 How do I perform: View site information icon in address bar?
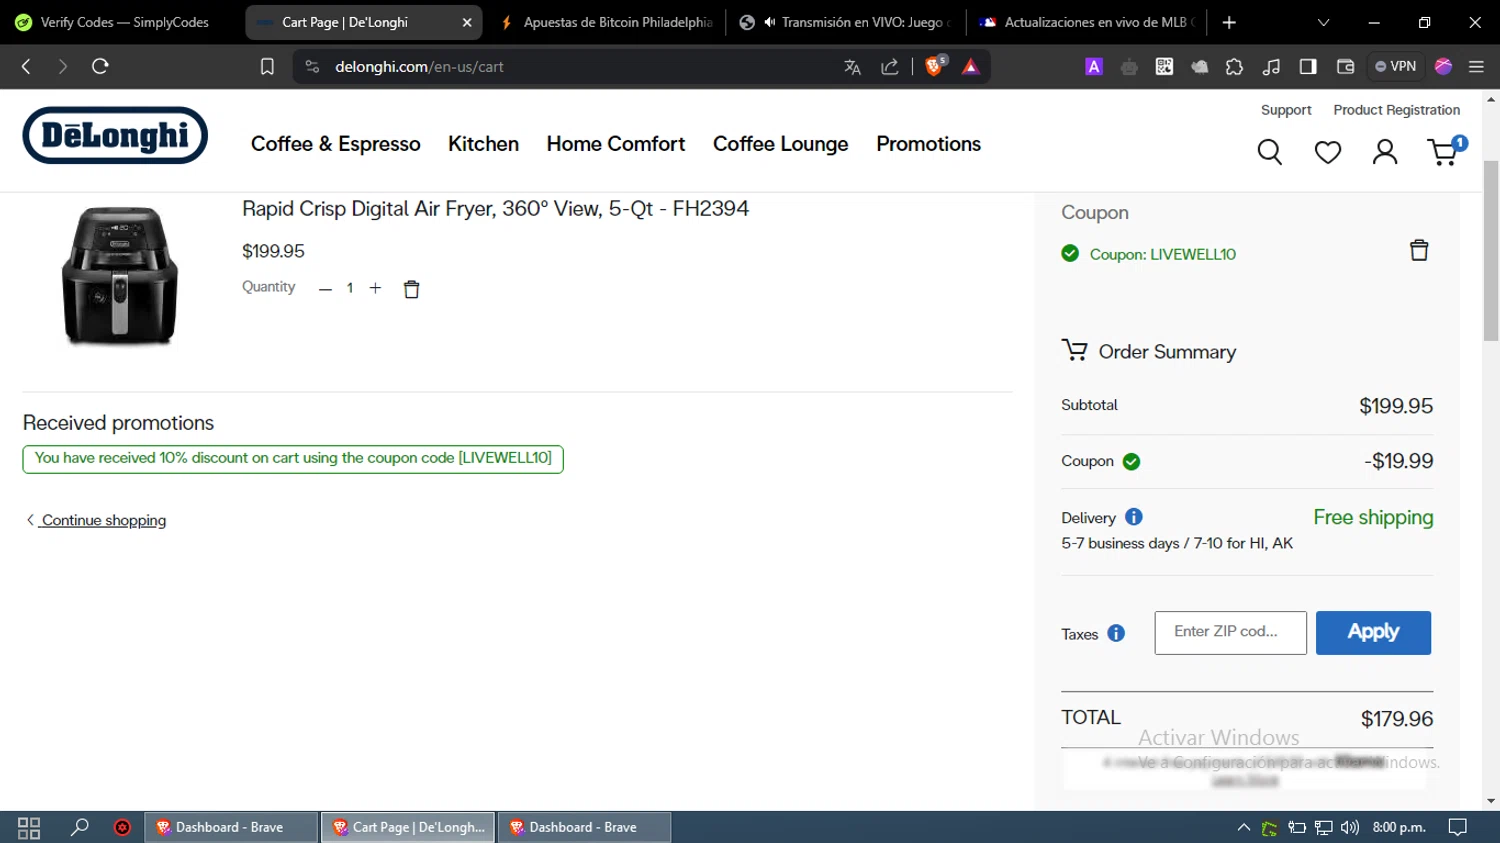[312, 67]
